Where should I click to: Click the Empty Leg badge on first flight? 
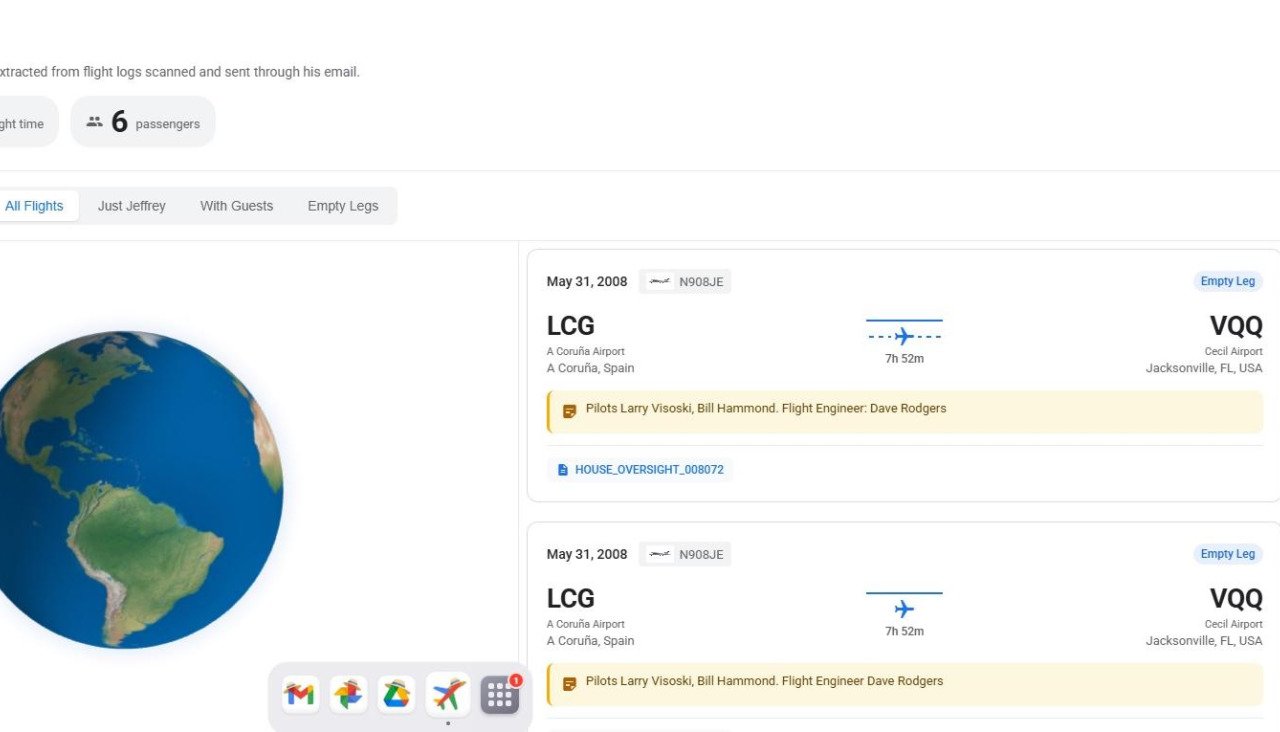click(1227, 282)
